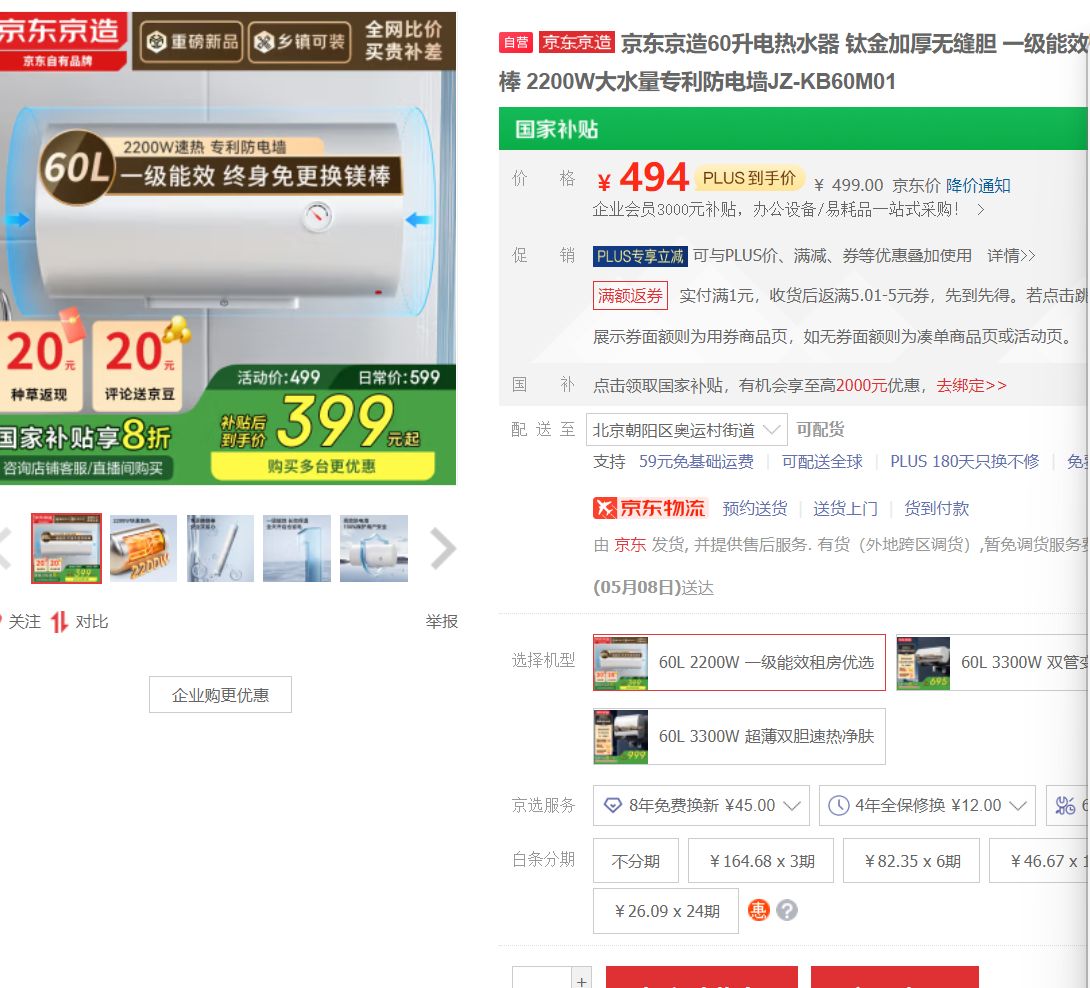Click the PLUS专享立减 promo tag
This screenshot has height=988, width=1090.
tap(640, 256)
